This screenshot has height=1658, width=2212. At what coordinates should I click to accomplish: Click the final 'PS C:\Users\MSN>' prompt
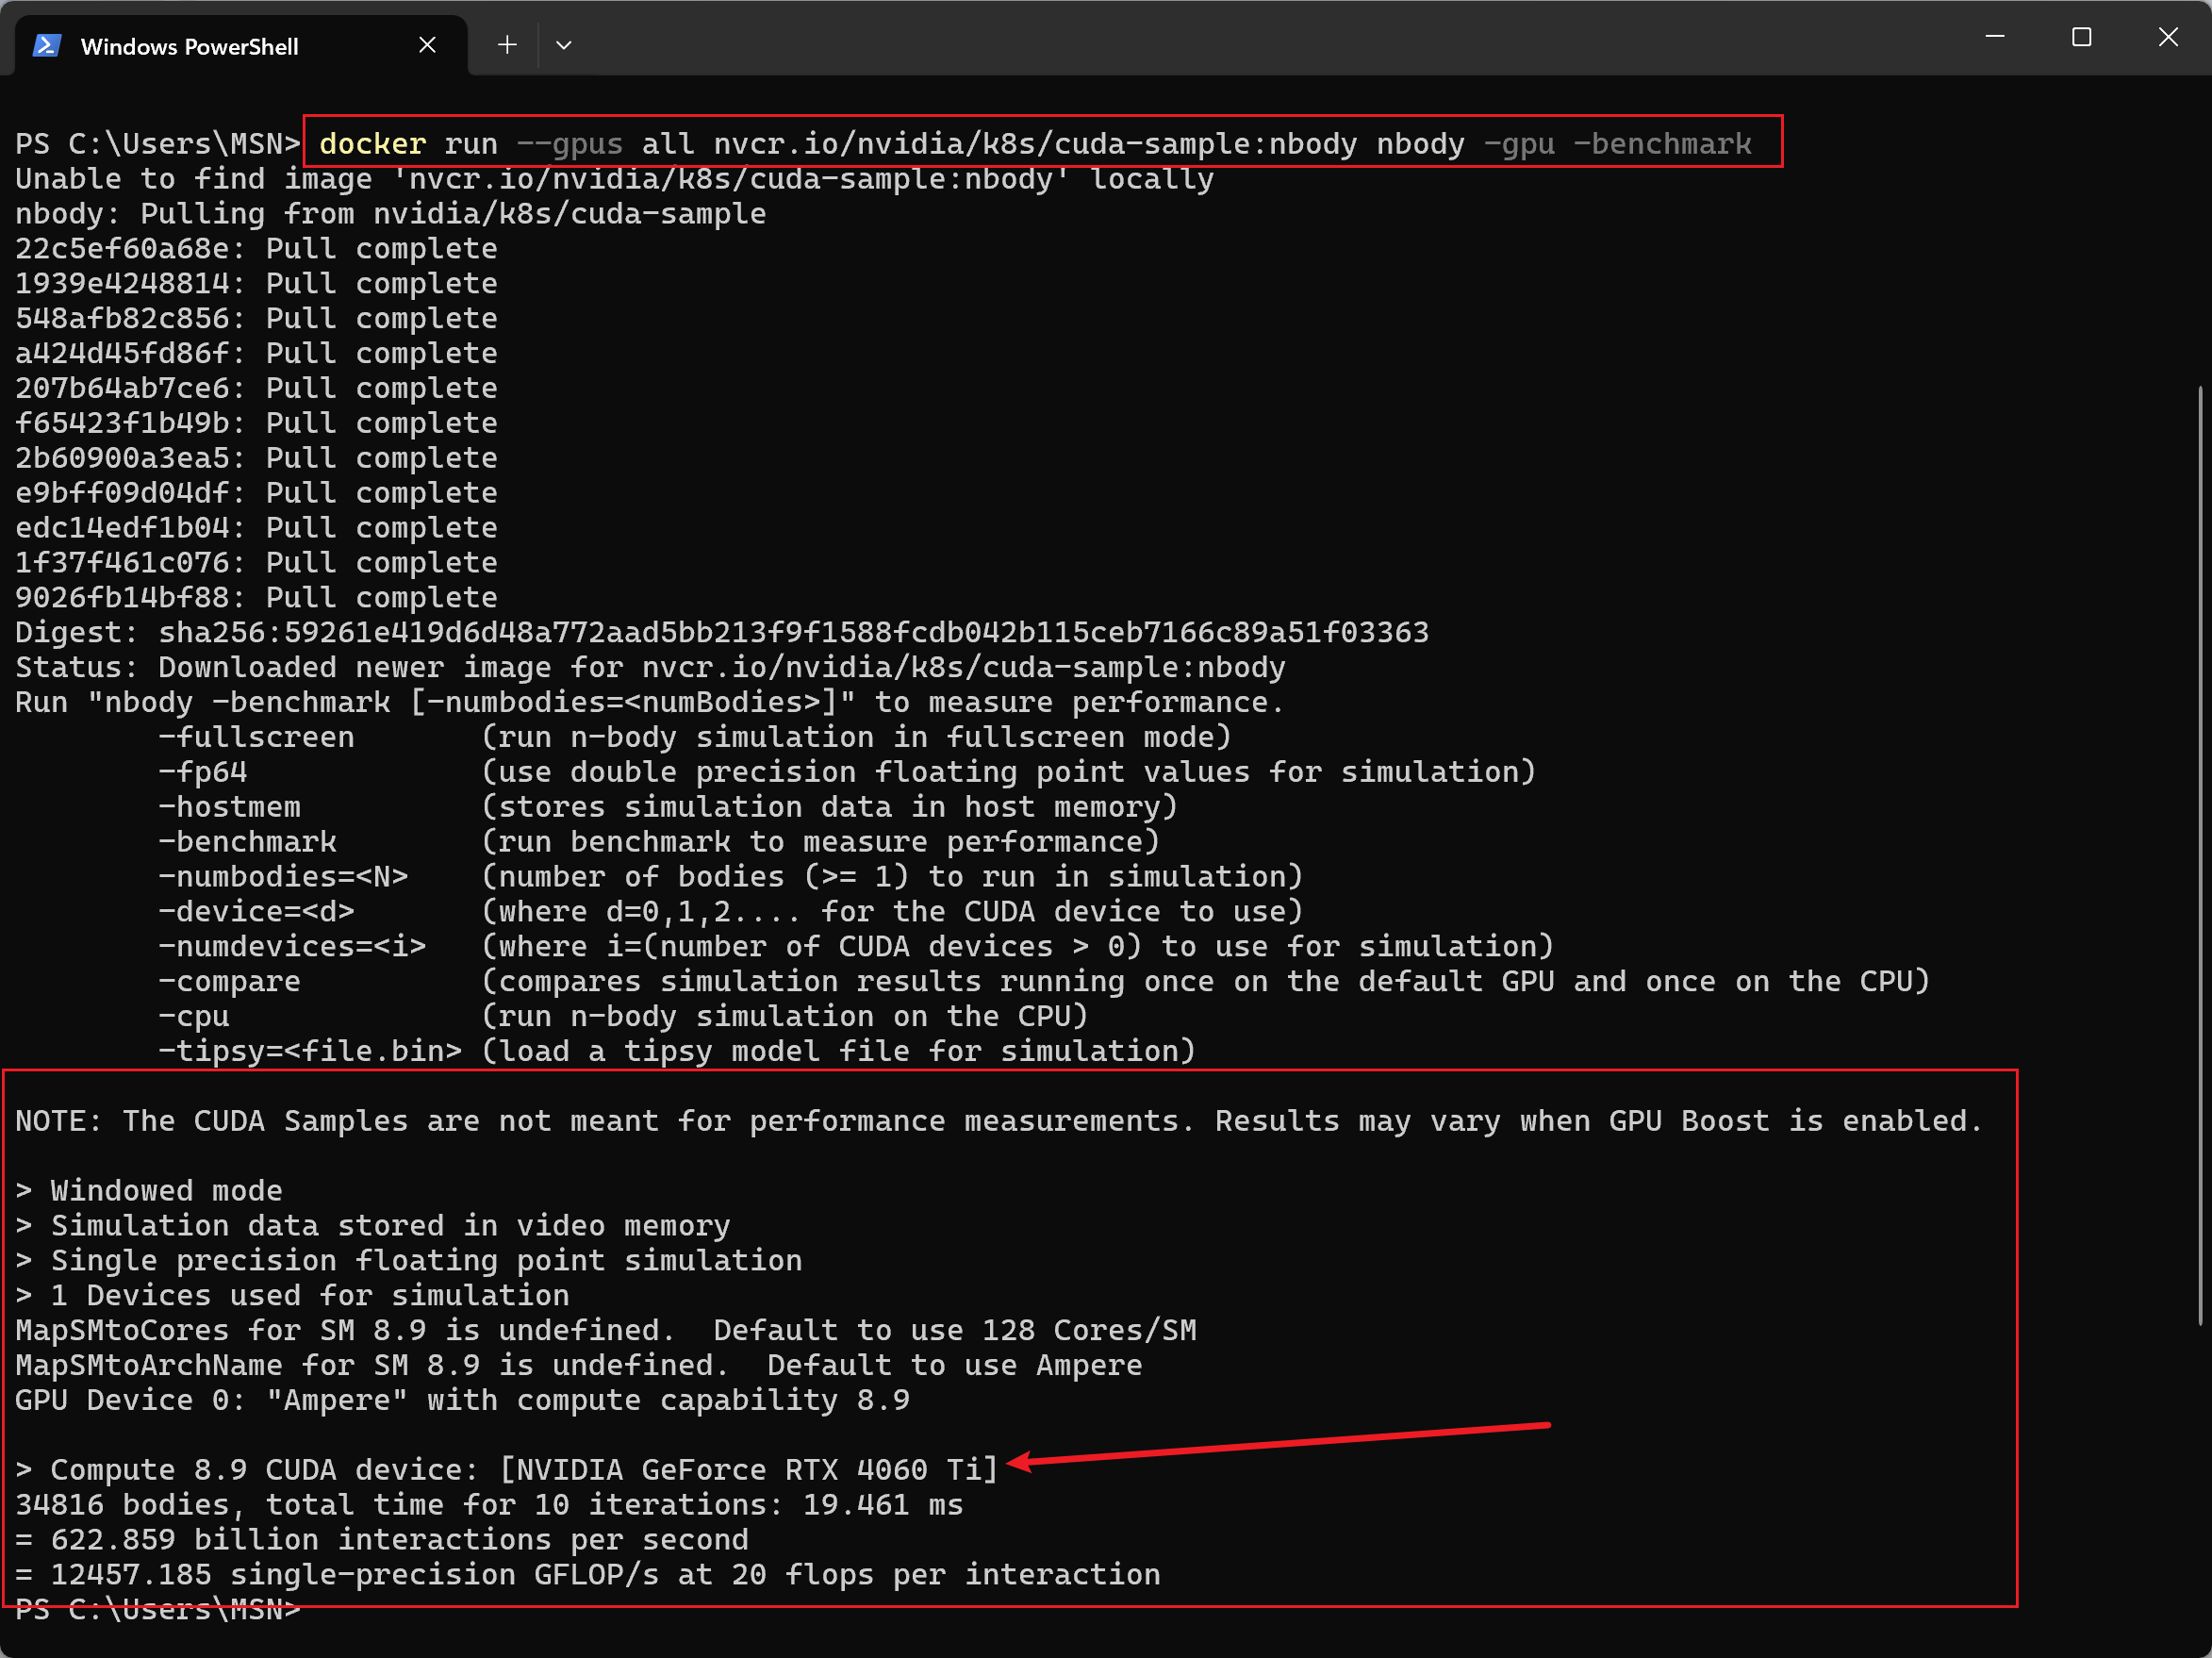[x=158, y=1610]
